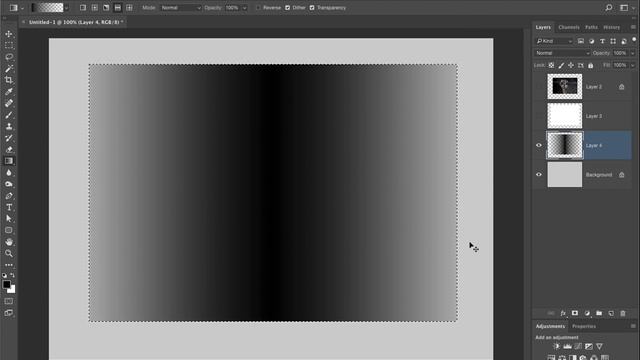Add Vibrance adjustment

[x=599, y=346]
